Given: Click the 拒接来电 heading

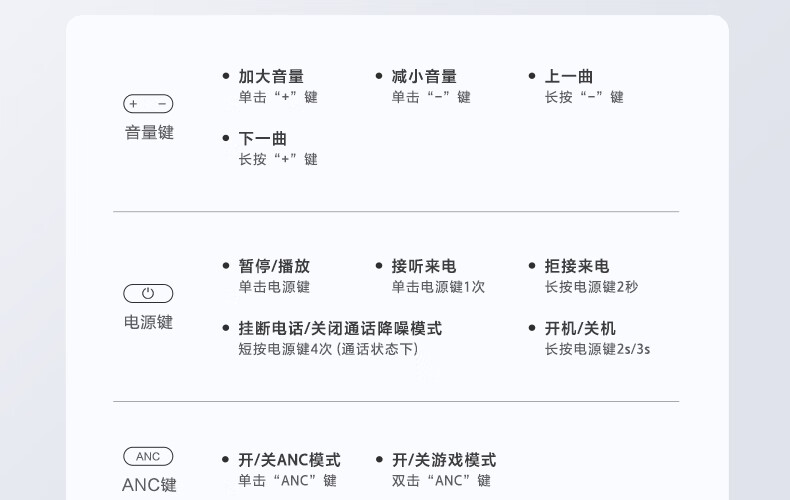Looking at the screenshot, I should click(x=577, y=266).
